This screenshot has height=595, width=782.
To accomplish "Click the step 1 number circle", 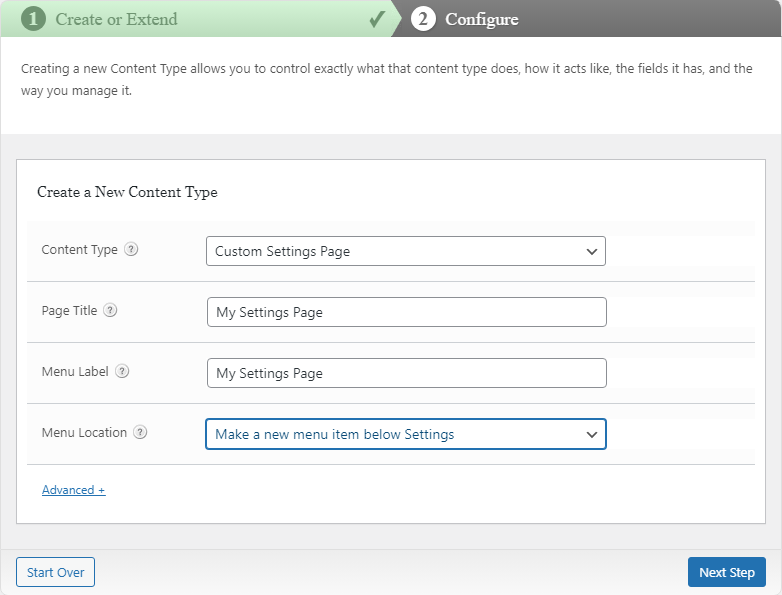I will pyautogui.click(x=33, y=19).
